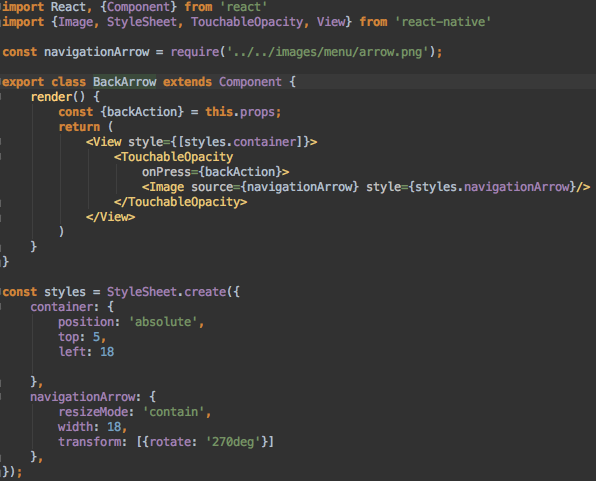
Task: Select the 'contain' string value
Action: [174, 412]
